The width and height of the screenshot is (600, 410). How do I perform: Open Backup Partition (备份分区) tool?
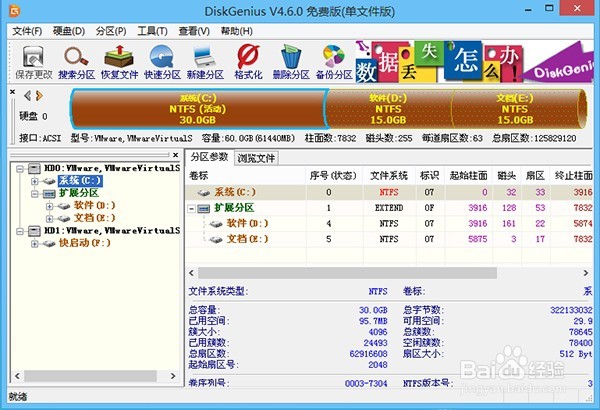point(334,62)
